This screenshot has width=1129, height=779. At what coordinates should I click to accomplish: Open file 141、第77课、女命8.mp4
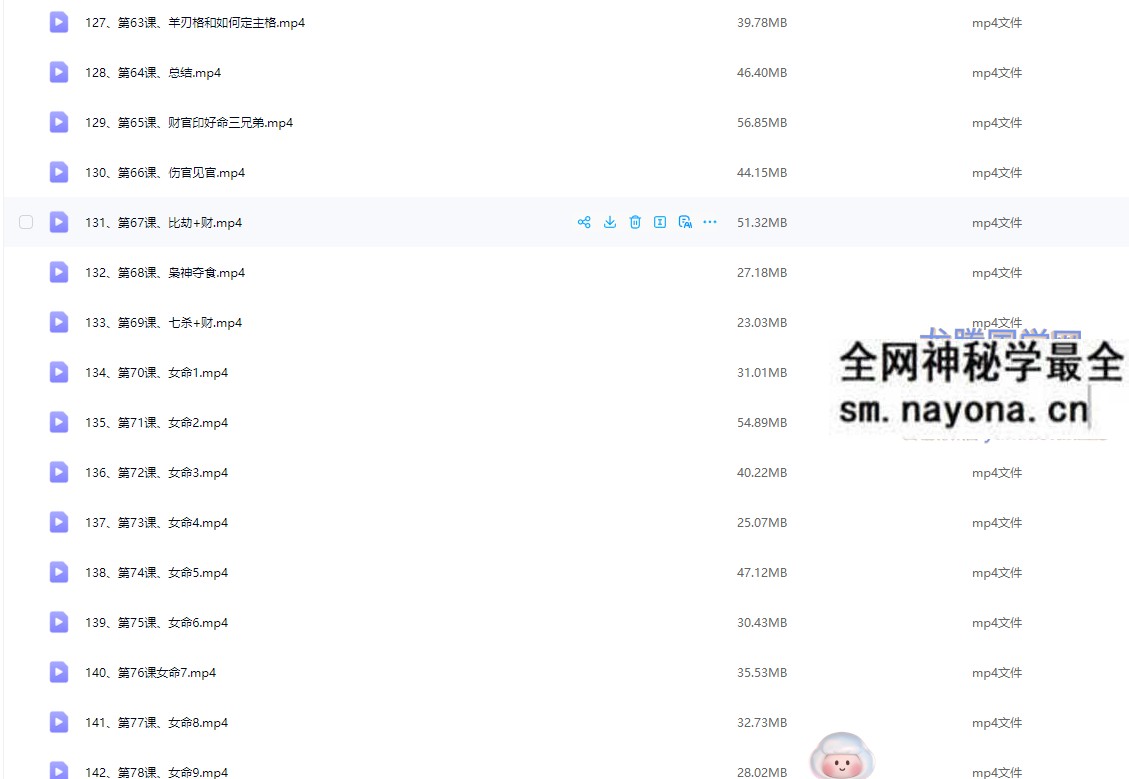coord(156,722)
